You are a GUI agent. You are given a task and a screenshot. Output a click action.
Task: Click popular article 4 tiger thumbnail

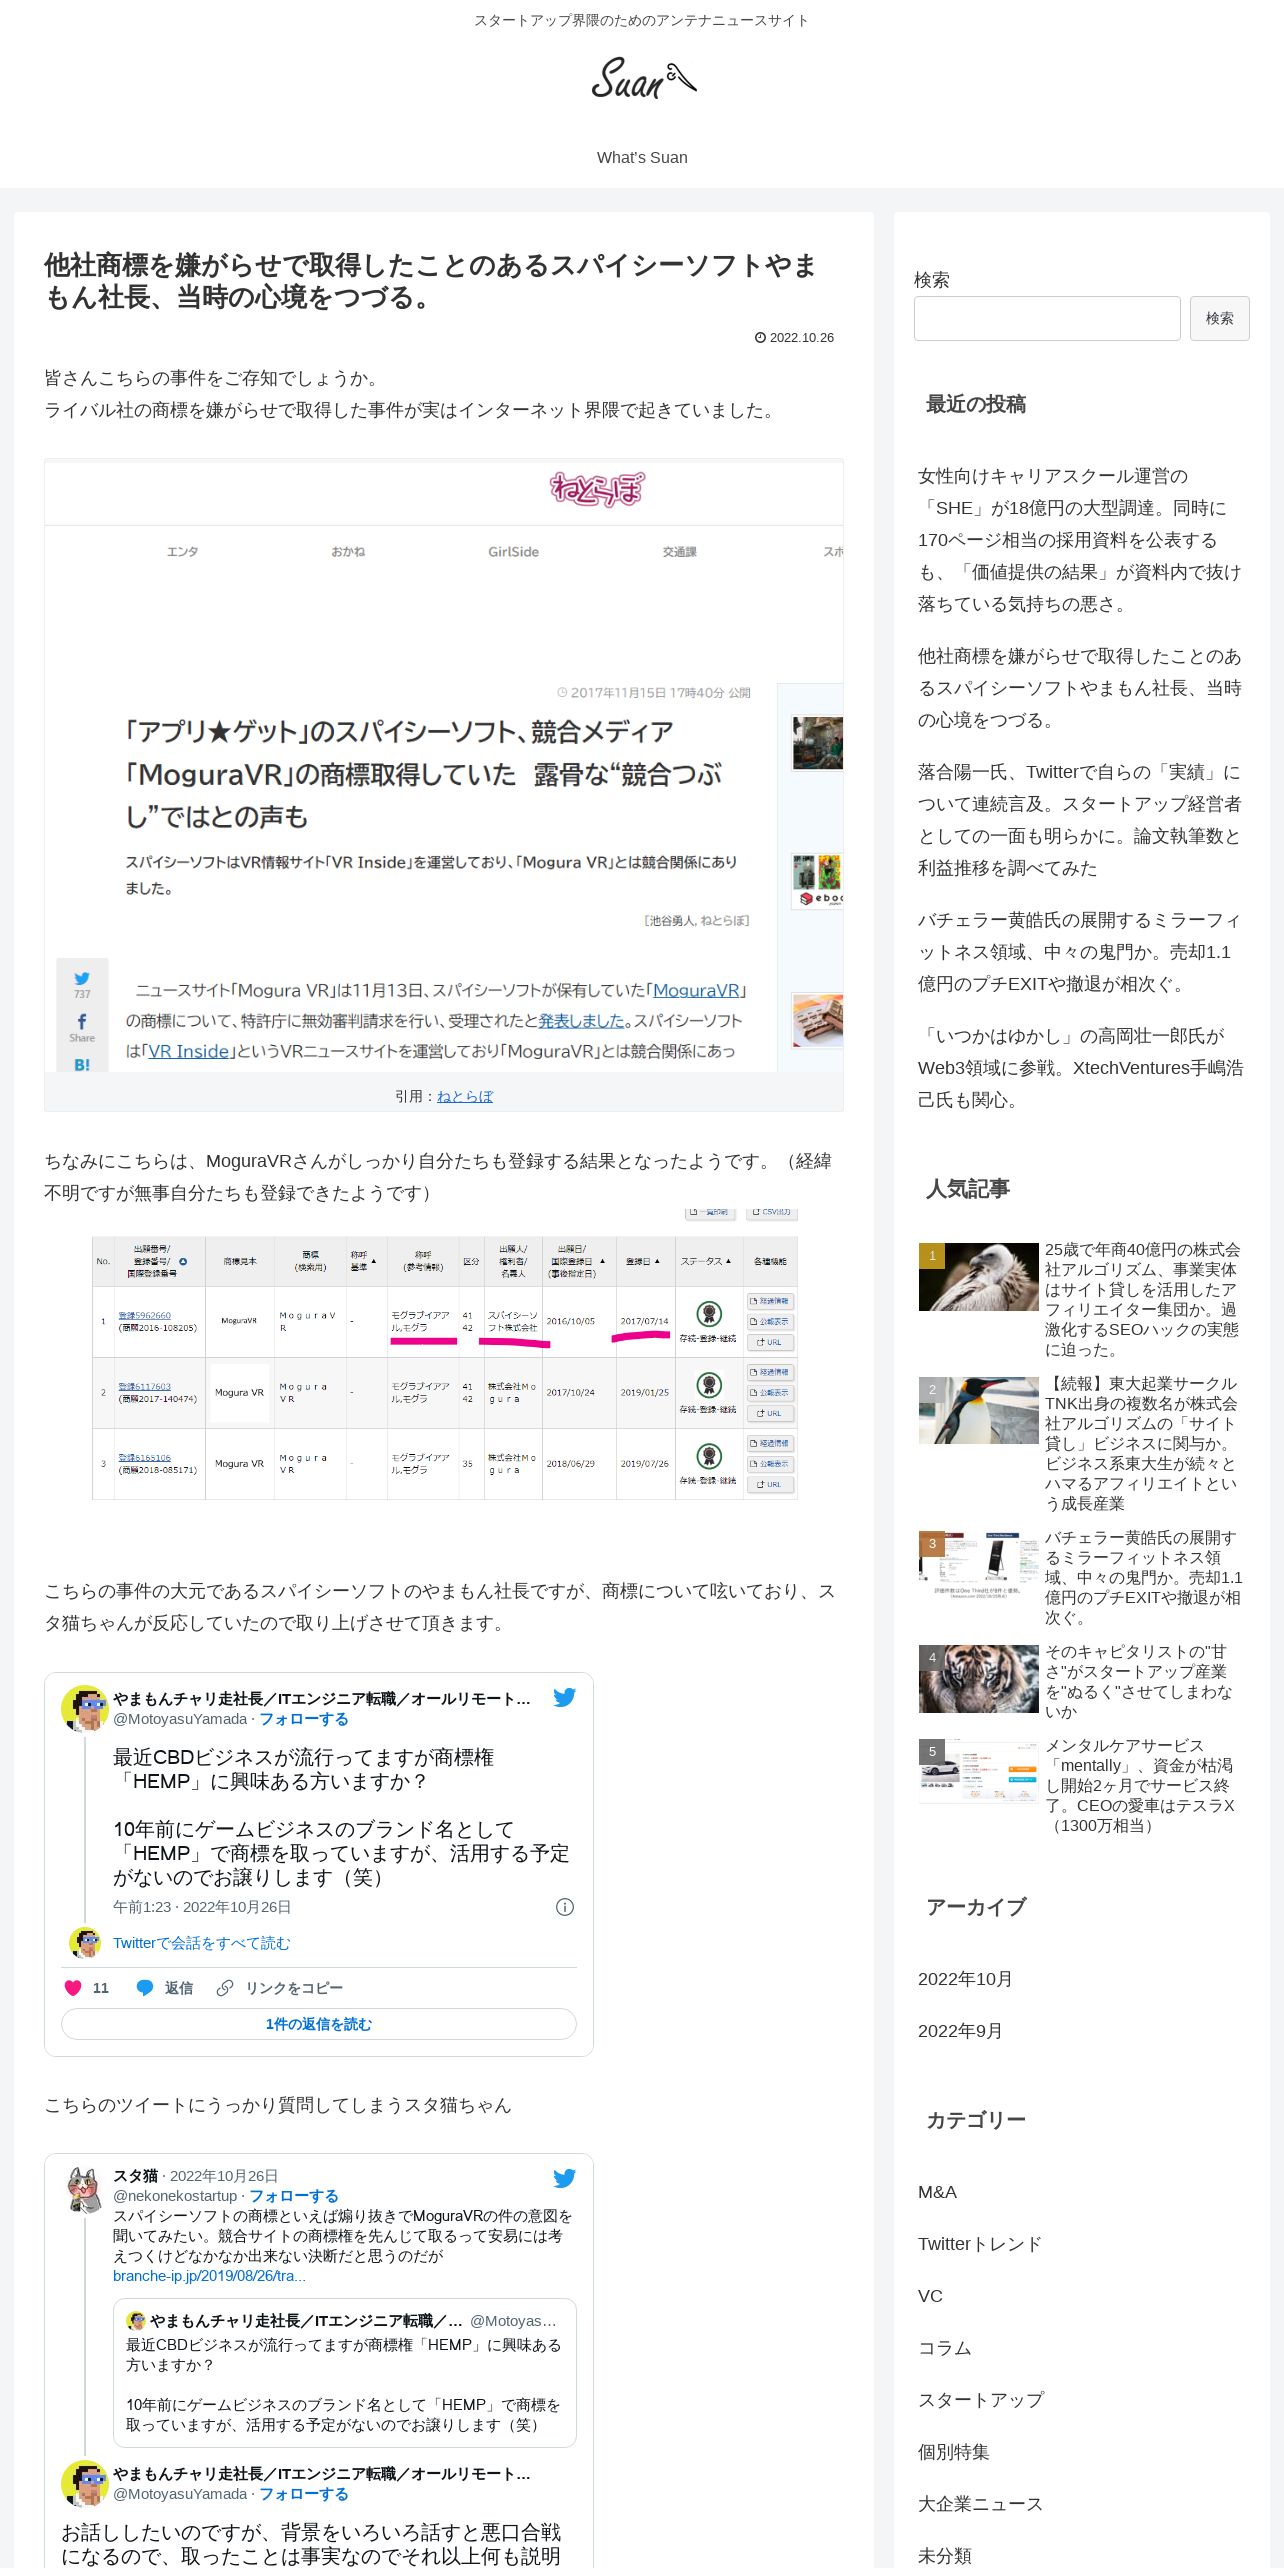[x=978, y=1679]
